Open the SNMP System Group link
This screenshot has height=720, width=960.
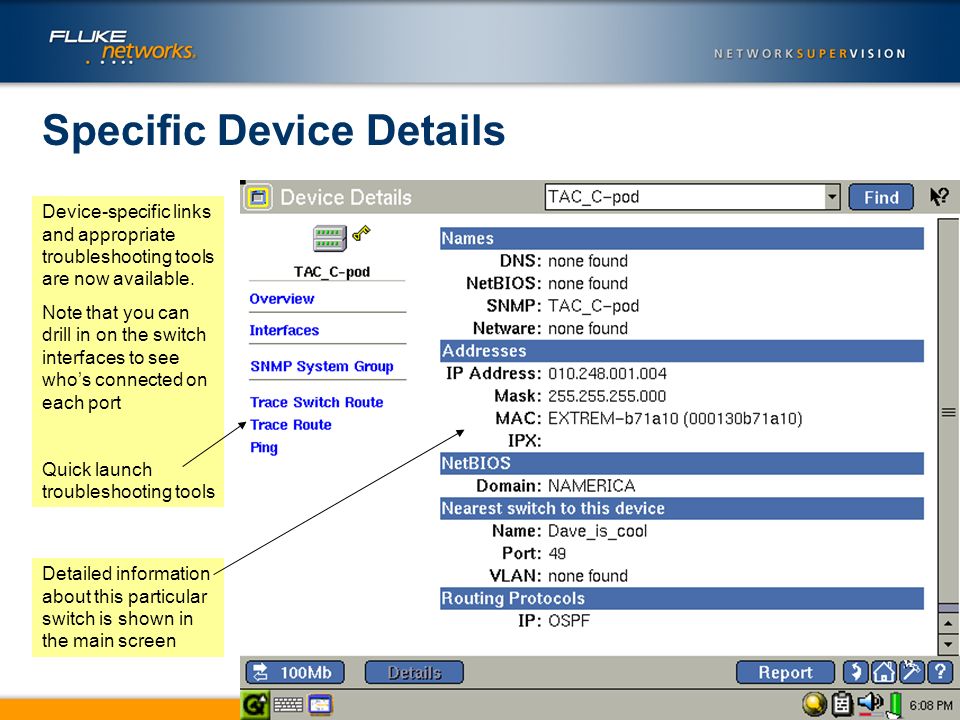pyautogui.click(x=321, y=366)
